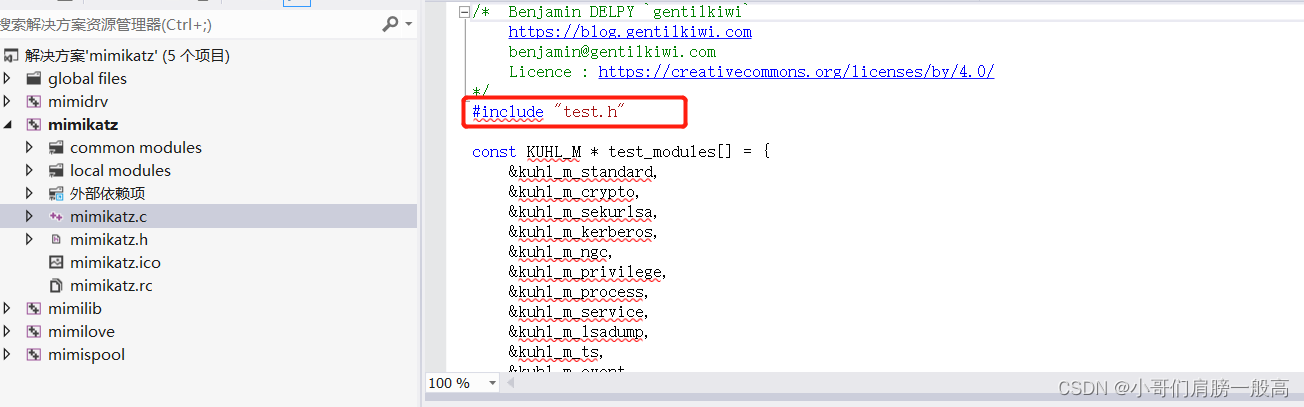Click the search magnifier icon in Solution Explorer
Image resolution: width=1304 pixels, height=407 pixels.
(x=391, y=23)
